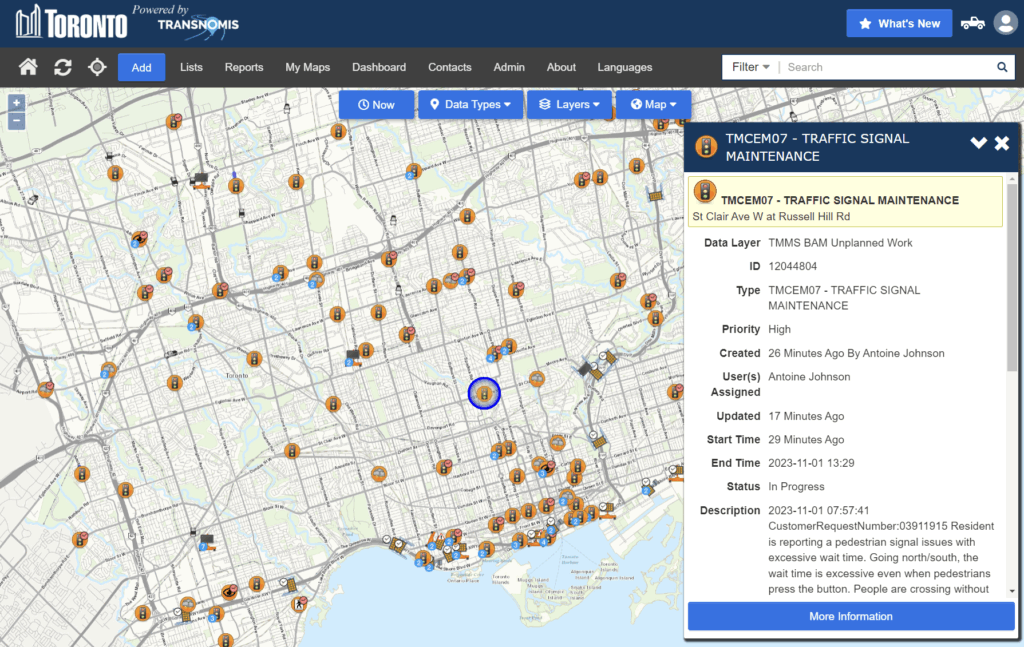
Task: Click the truck vehicle icon in the header
Action: 972,23
